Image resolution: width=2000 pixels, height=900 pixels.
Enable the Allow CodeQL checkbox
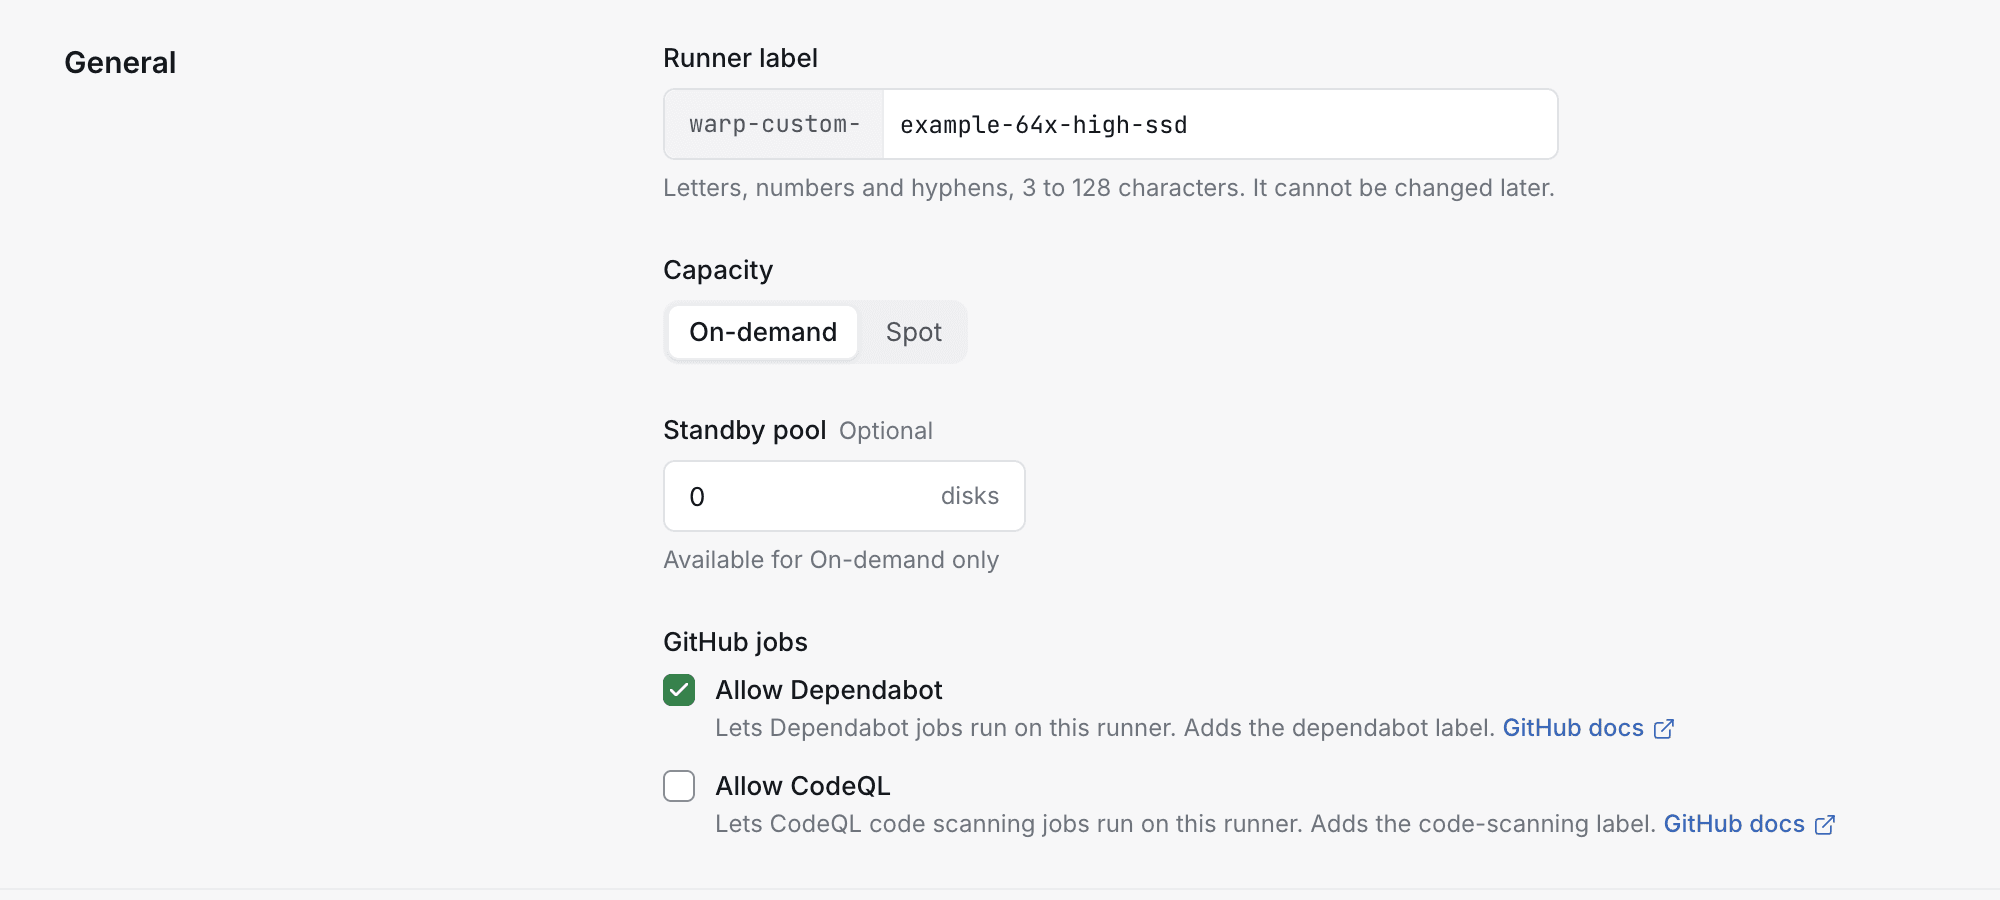pyautogui.click(x=679, y=786)
